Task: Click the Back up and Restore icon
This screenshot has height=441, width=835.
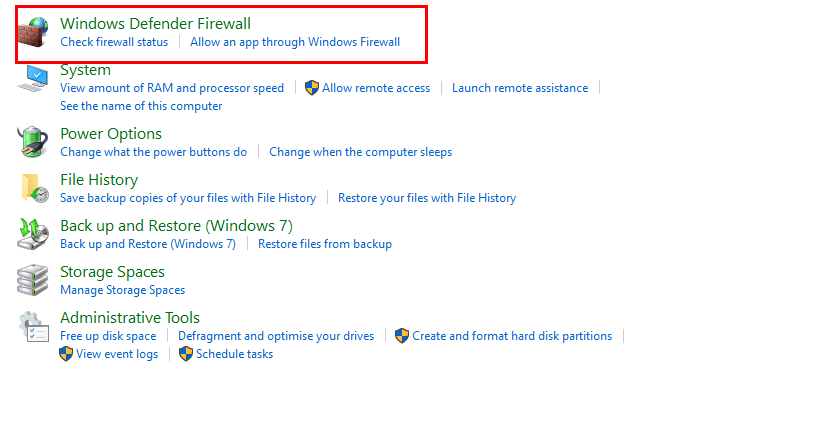Action: (x=34, y=234)
